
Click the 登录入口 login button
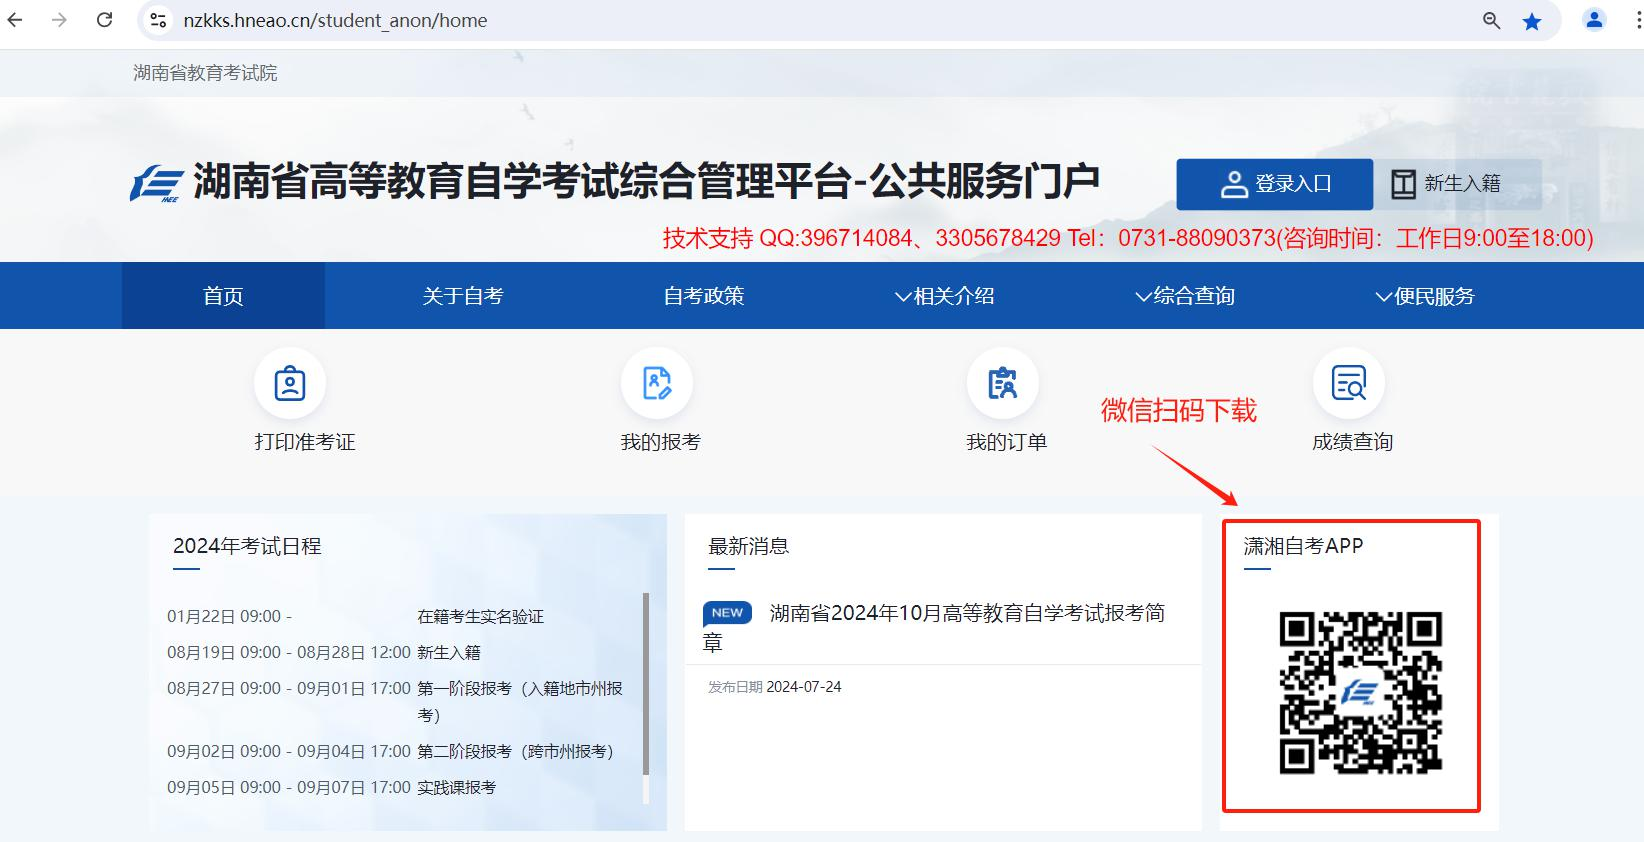pos(1274,184)
